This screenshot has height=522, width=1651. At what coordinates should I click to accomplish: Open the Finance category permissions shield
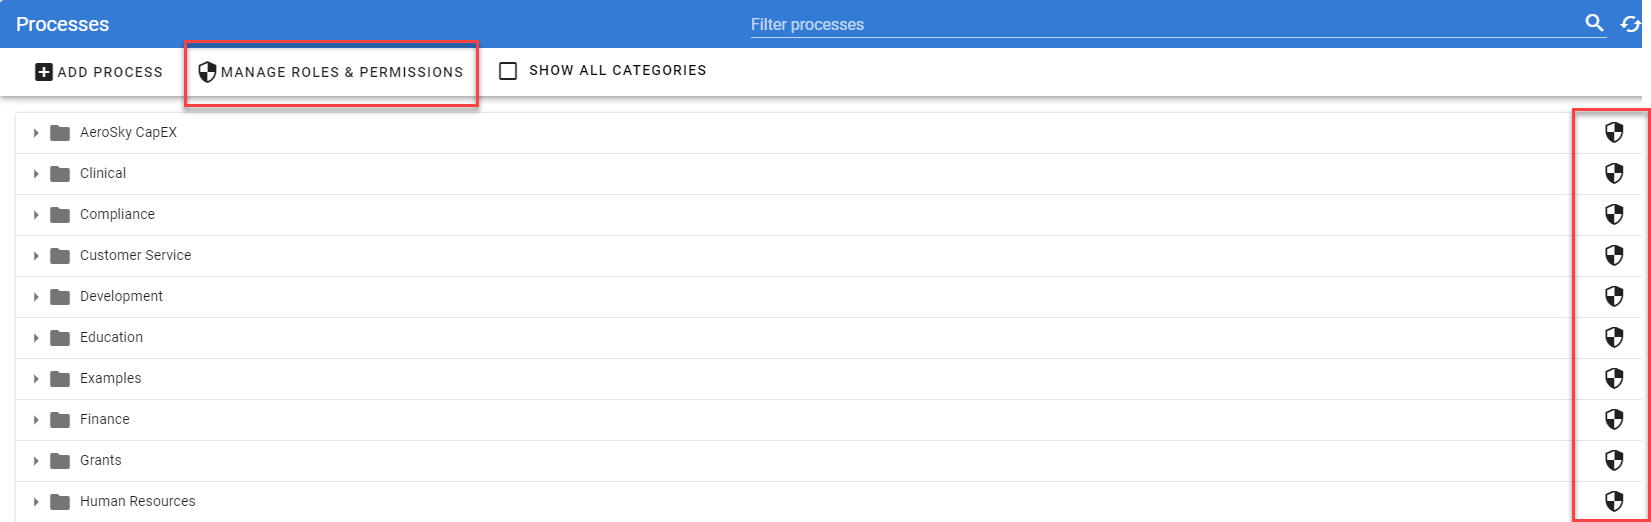point(1614,420)
